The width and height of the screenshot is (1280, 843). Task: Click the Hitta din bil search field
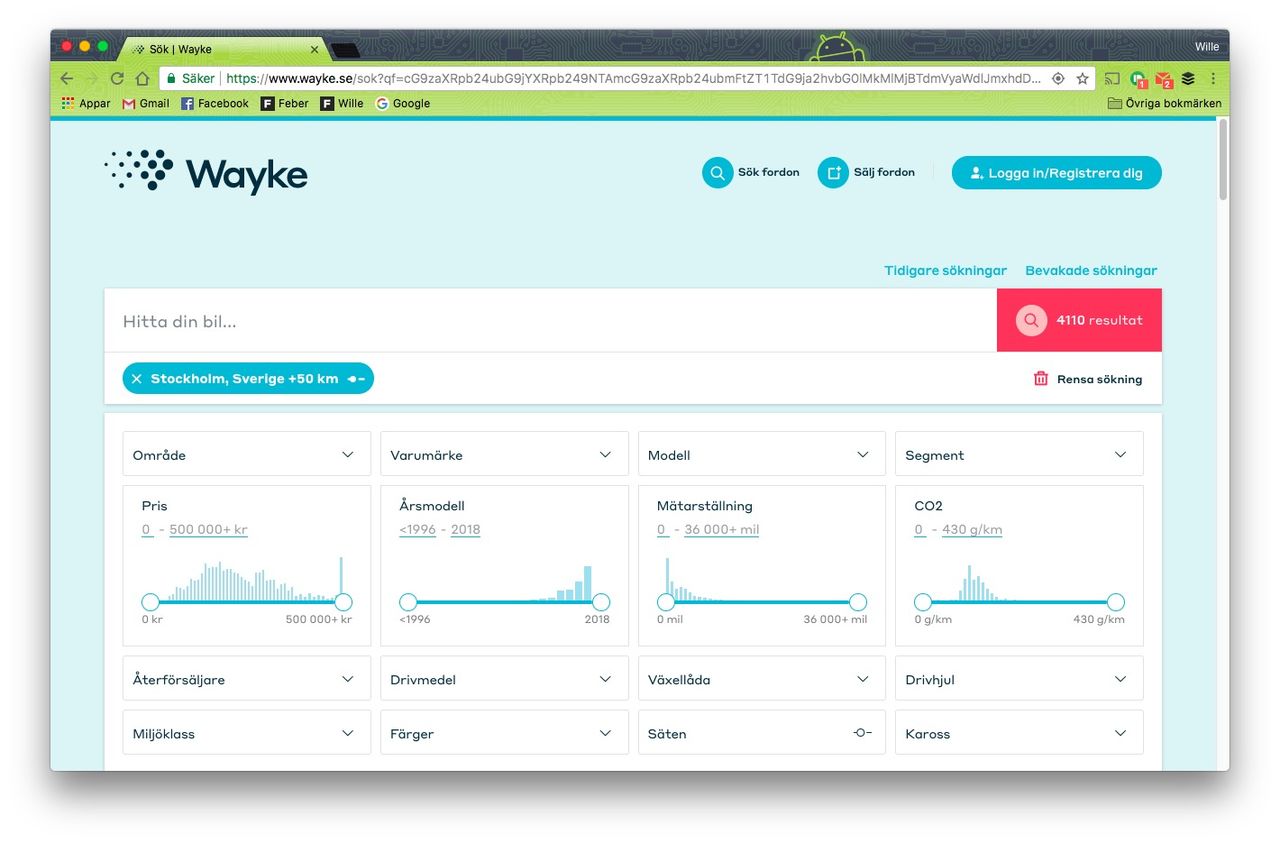coord(550,320)
